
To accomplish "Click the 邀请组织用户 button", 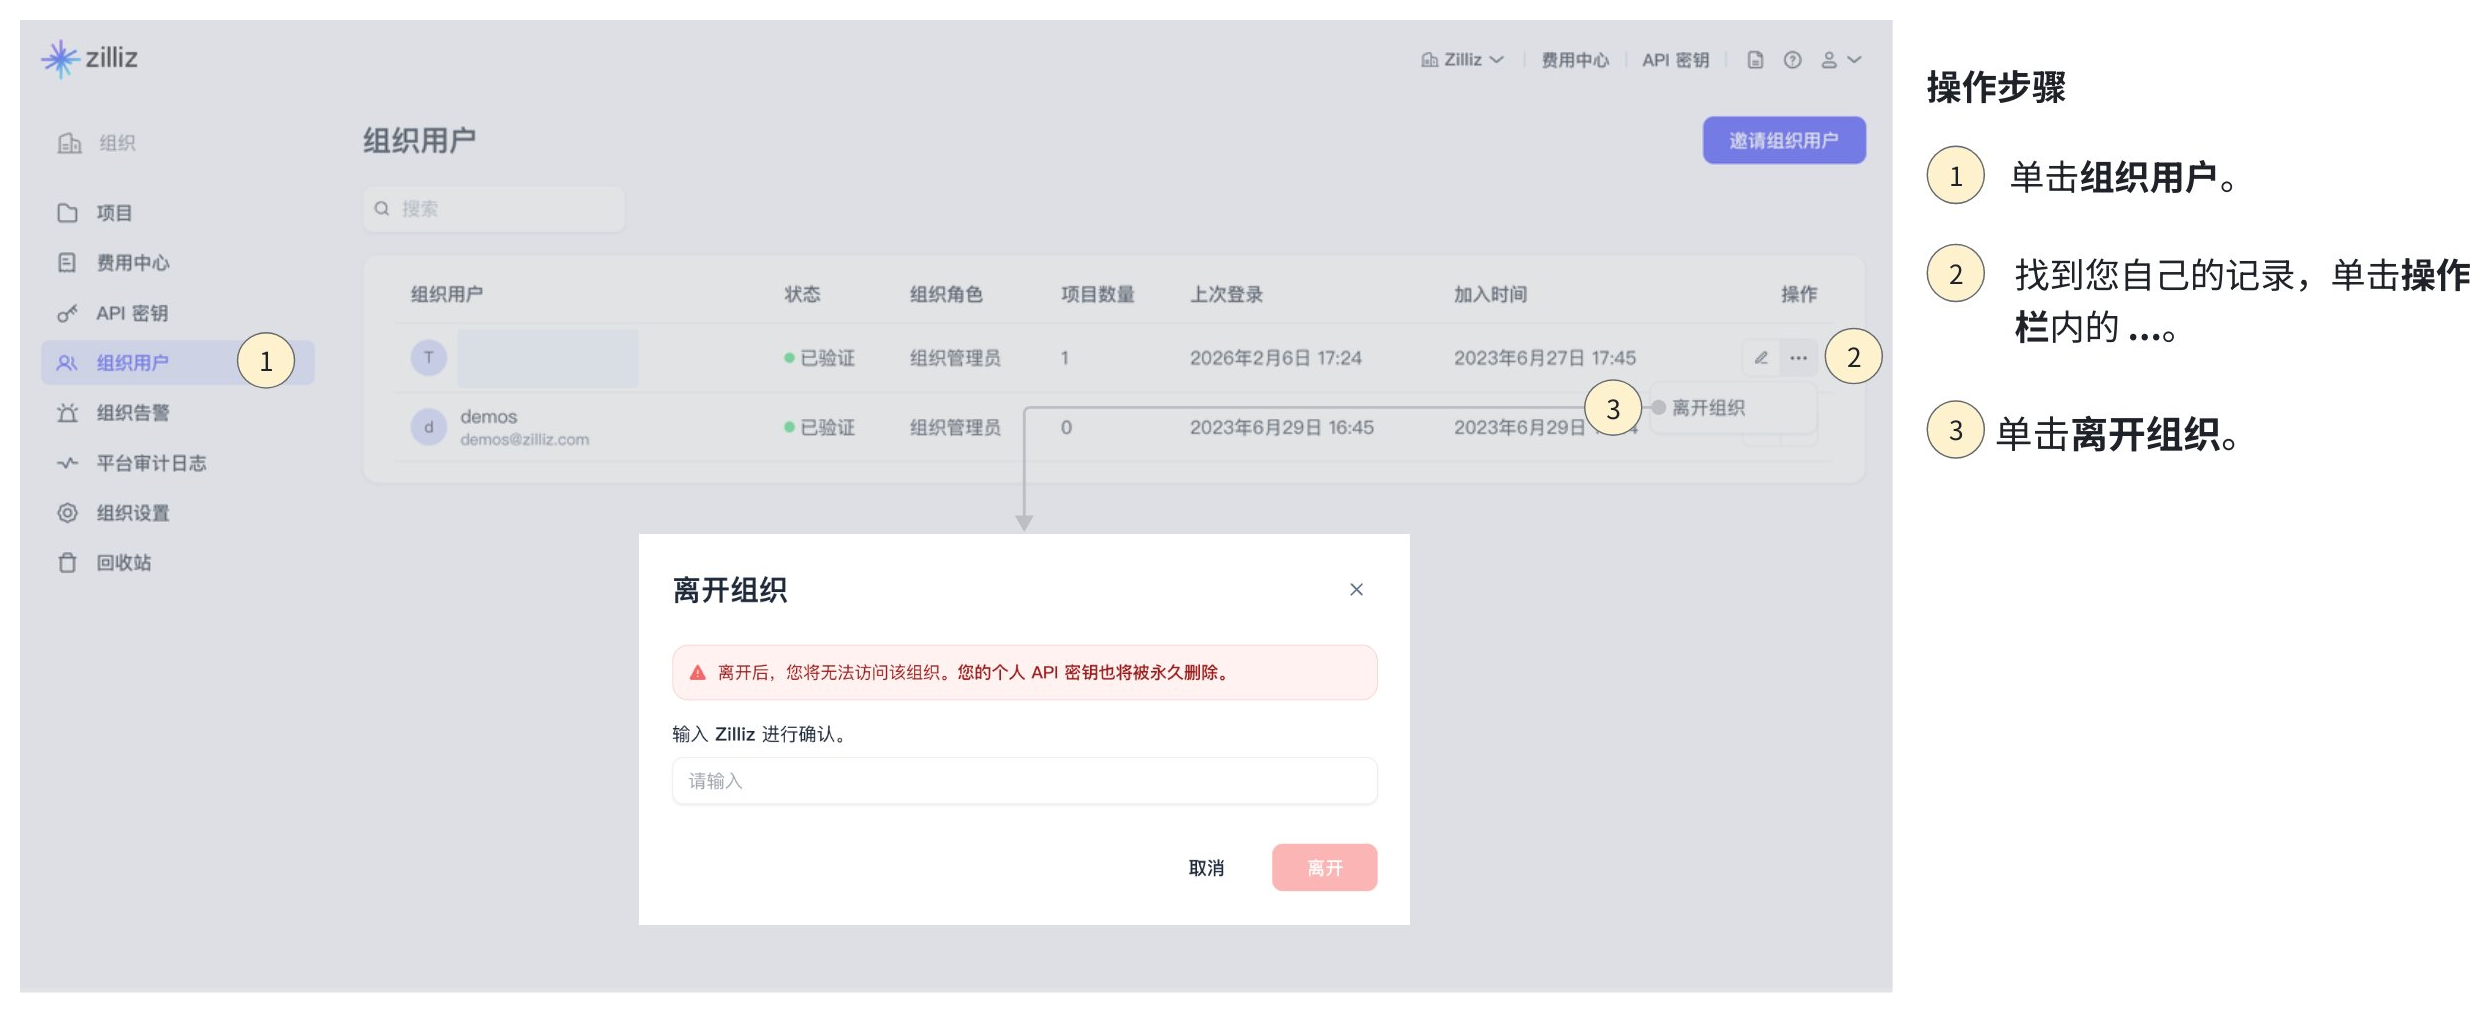I will click(1783, 141).
